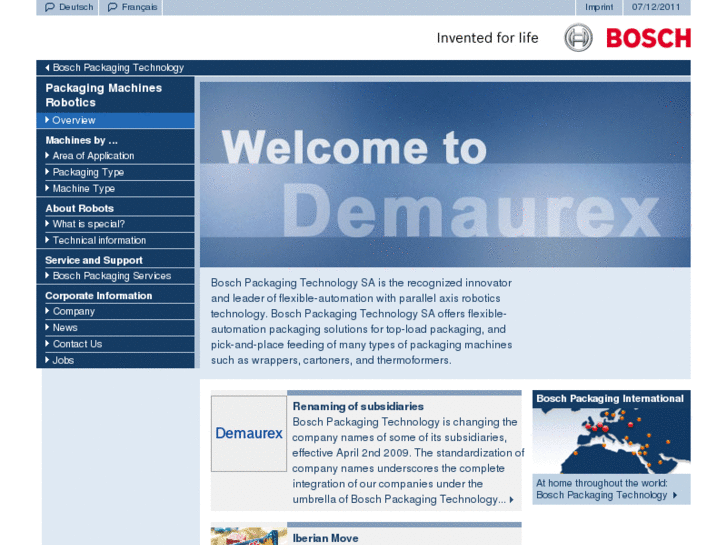Open the Imprint page
727x545 pixels.
[599, 7]
